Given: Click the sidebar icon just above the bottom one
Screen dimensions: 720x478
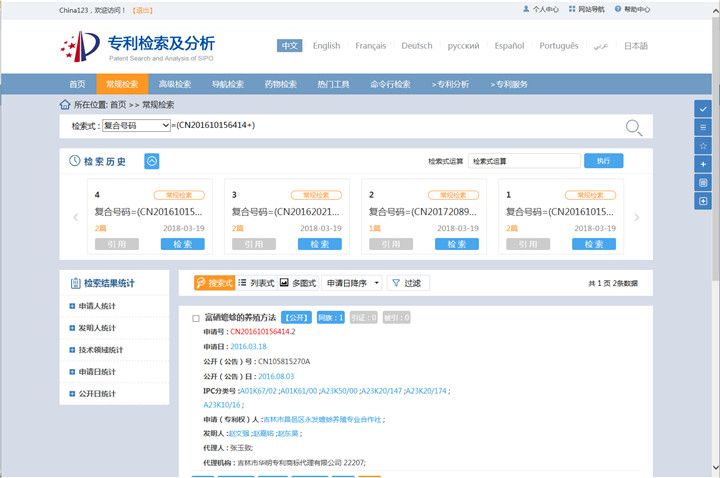Looking at the screenshot, I should coord(703,182).
